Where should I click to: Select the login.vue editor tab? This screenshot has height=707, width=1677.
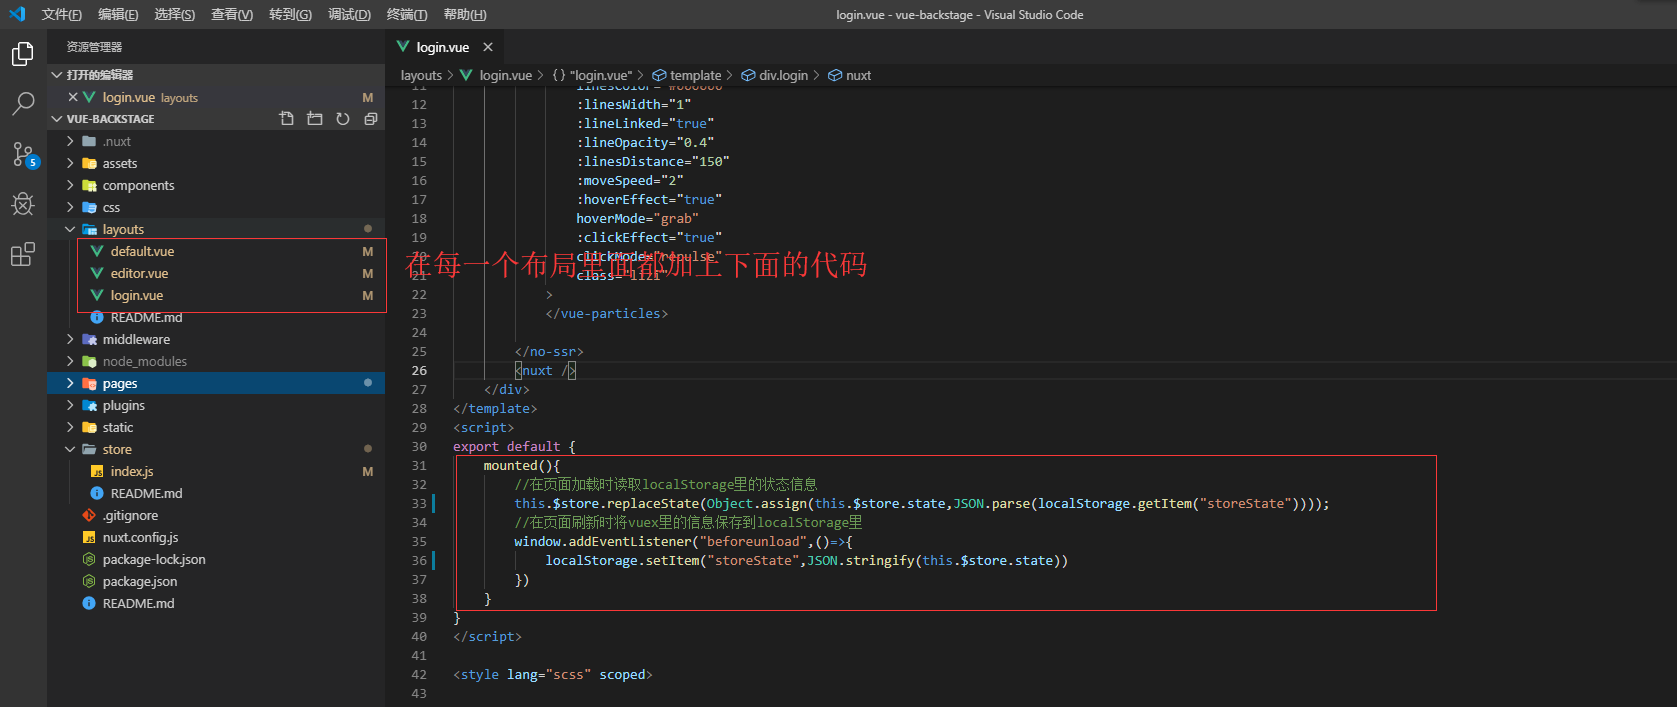(443, 47)
